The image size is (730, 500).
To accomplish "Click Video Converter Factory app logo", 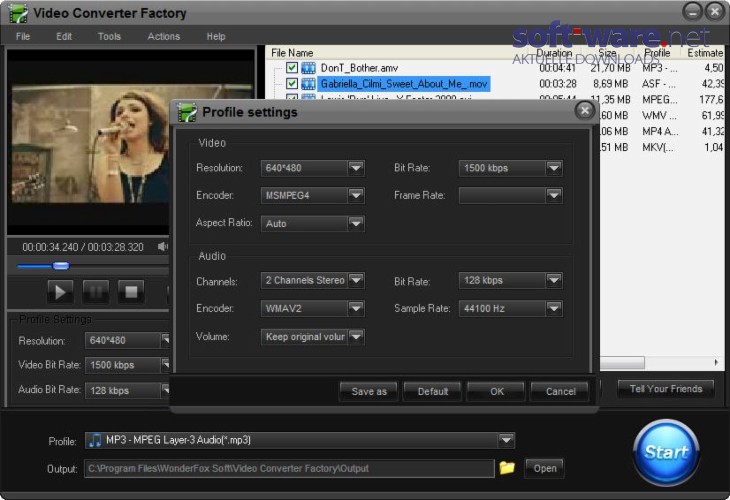I will click(18, 13).
